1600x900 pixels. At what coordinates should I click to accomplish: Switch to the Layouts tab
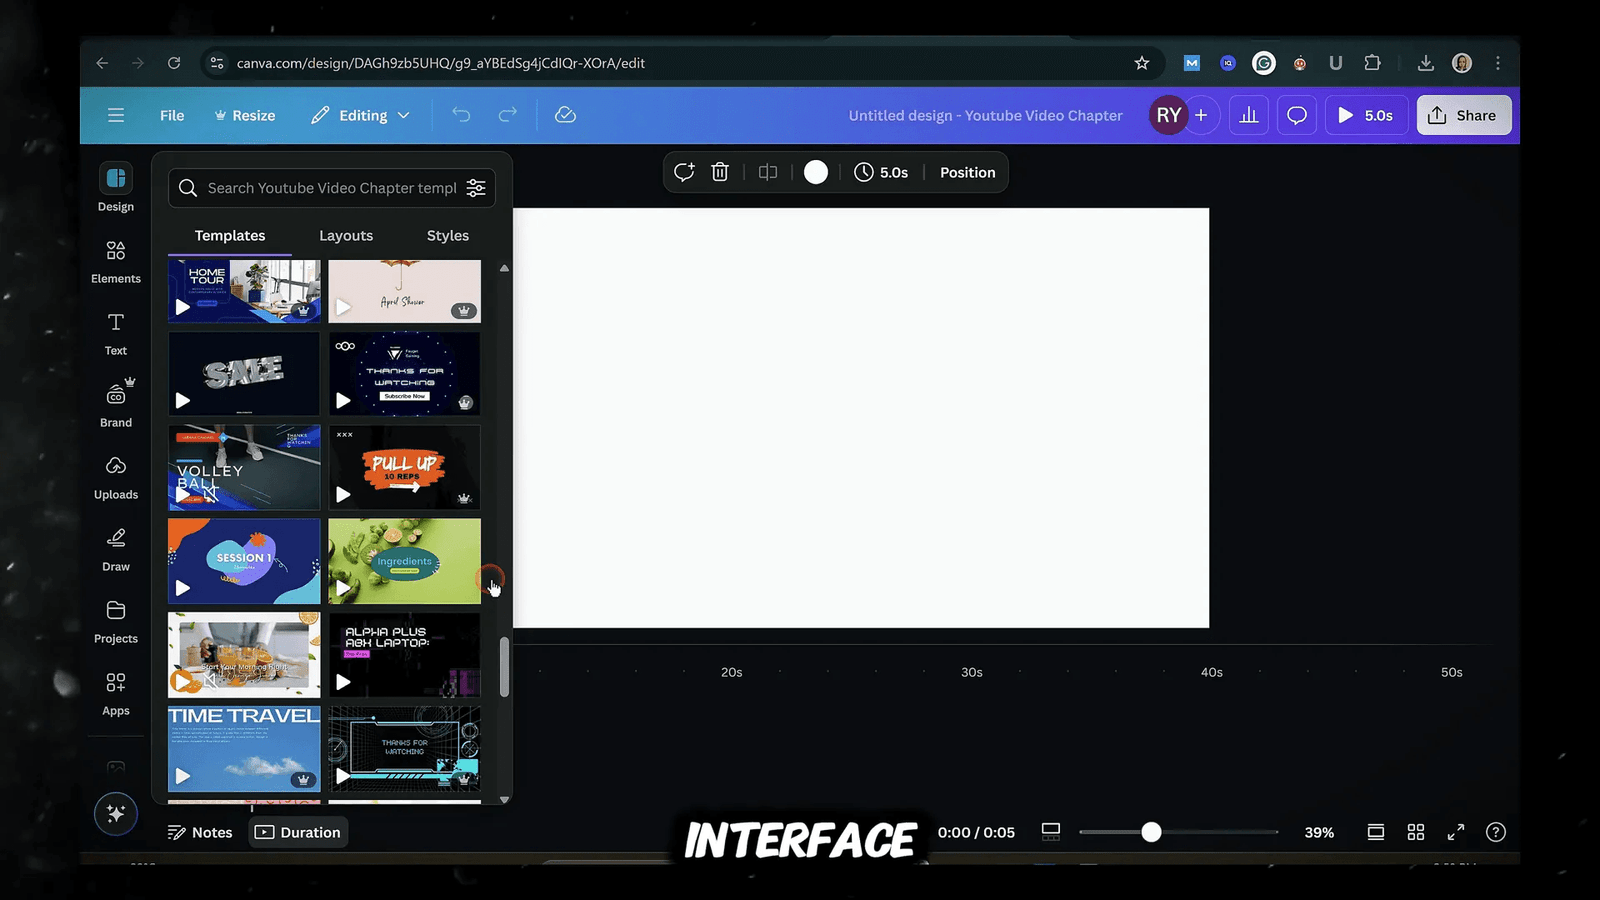(346, 235)
